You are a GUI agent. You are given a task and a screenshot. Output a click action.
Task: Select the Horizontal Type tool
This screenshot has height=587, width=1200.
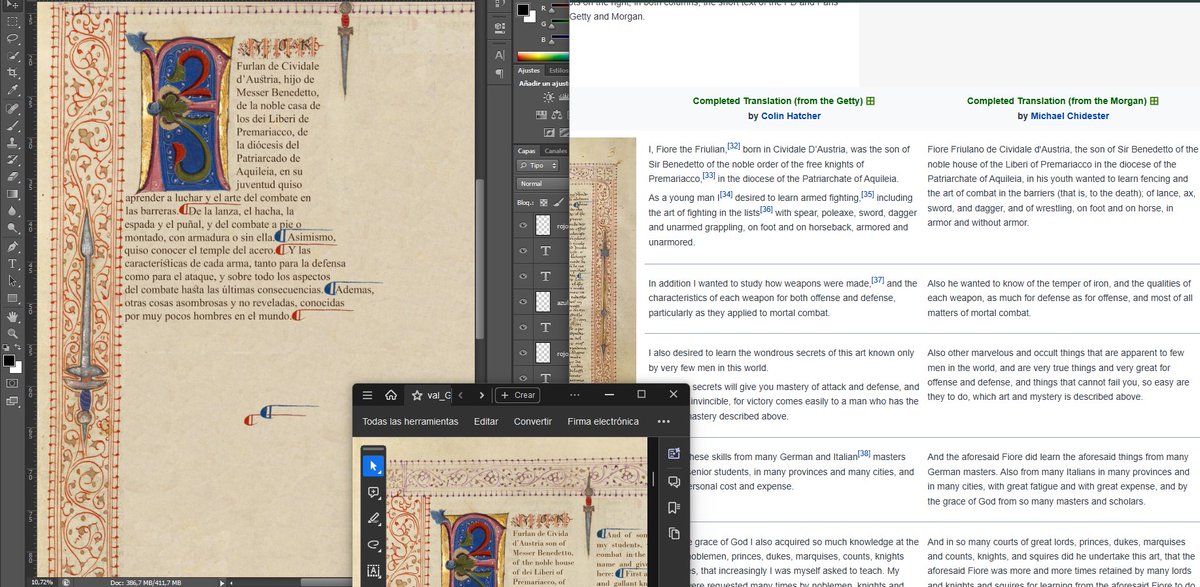pyautogui.click(x=13, y=263)
